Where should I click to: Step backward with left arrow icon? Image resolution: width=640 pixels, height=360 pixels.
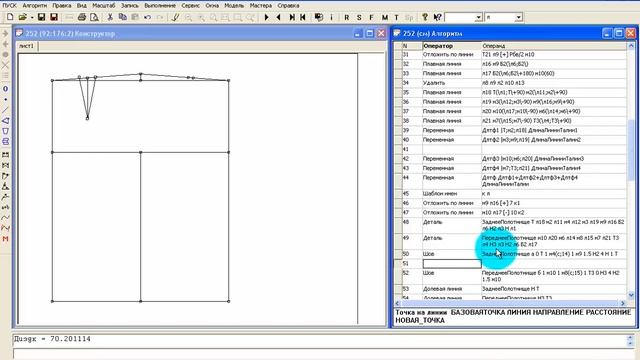[279, 17]
